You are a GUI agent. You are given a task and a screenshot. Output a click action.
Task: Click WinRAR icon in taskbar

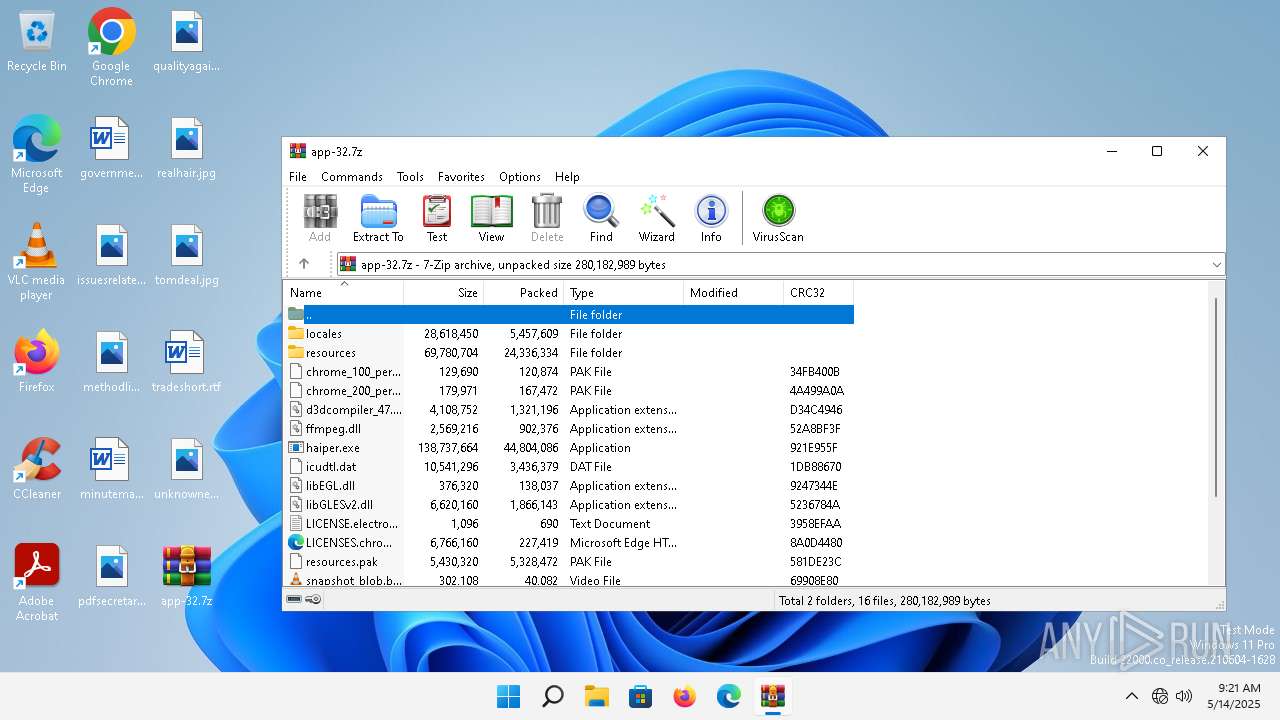(772, 696)
